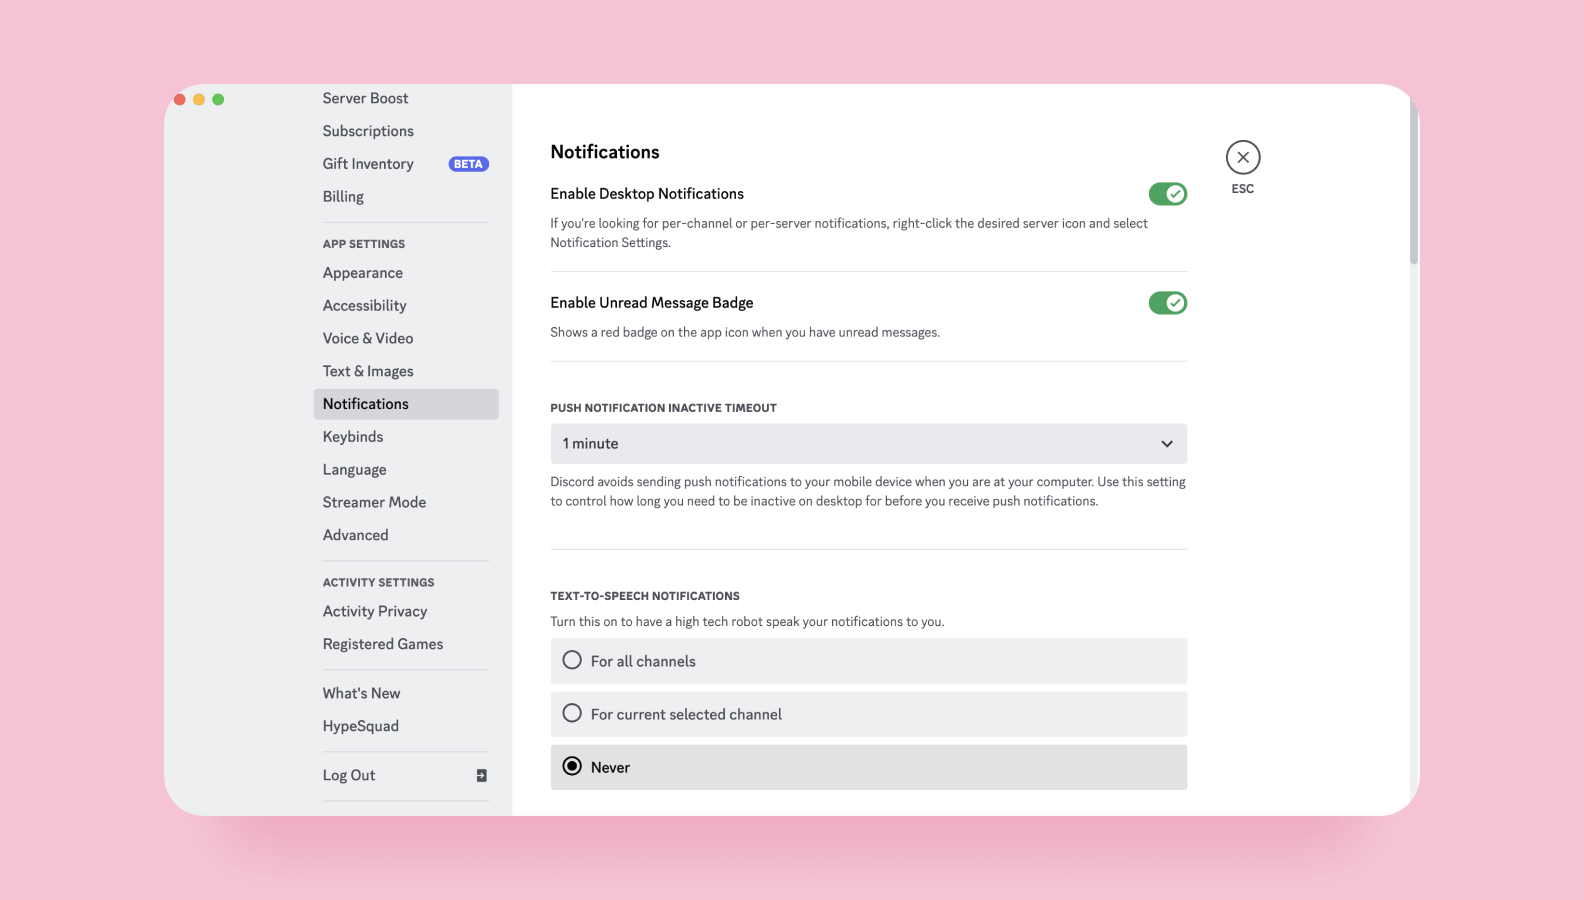The height and width of the screenshot is (900, 1584).
Task: Click the Enable Unread Message Badge label
Action: pos(652,303)
